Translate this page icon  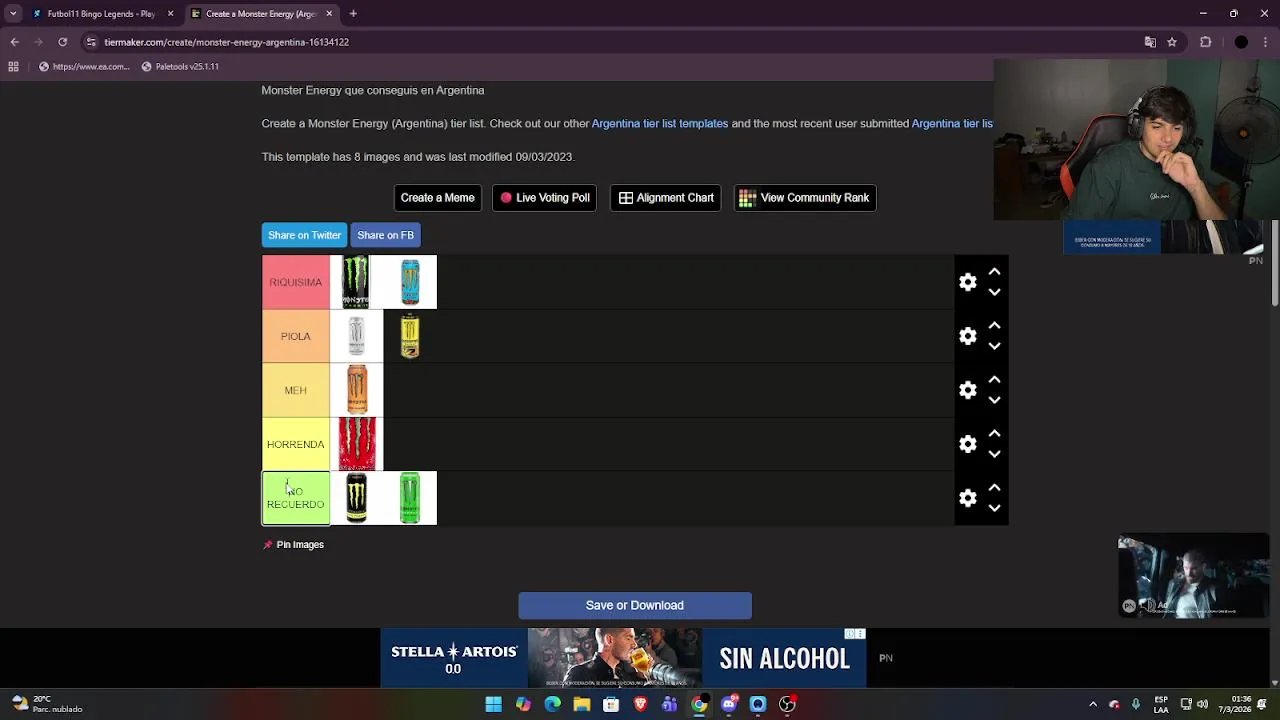1150,42
